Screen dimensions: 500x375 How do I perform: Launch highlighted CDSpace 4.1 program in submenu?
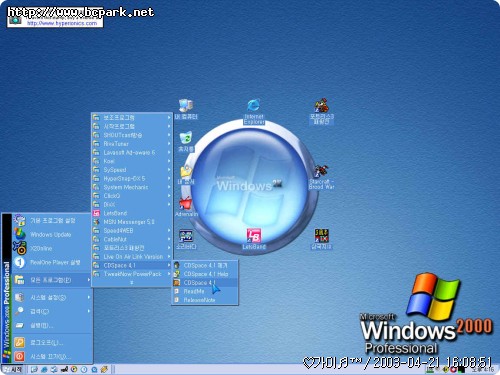(x=205, y=283)
